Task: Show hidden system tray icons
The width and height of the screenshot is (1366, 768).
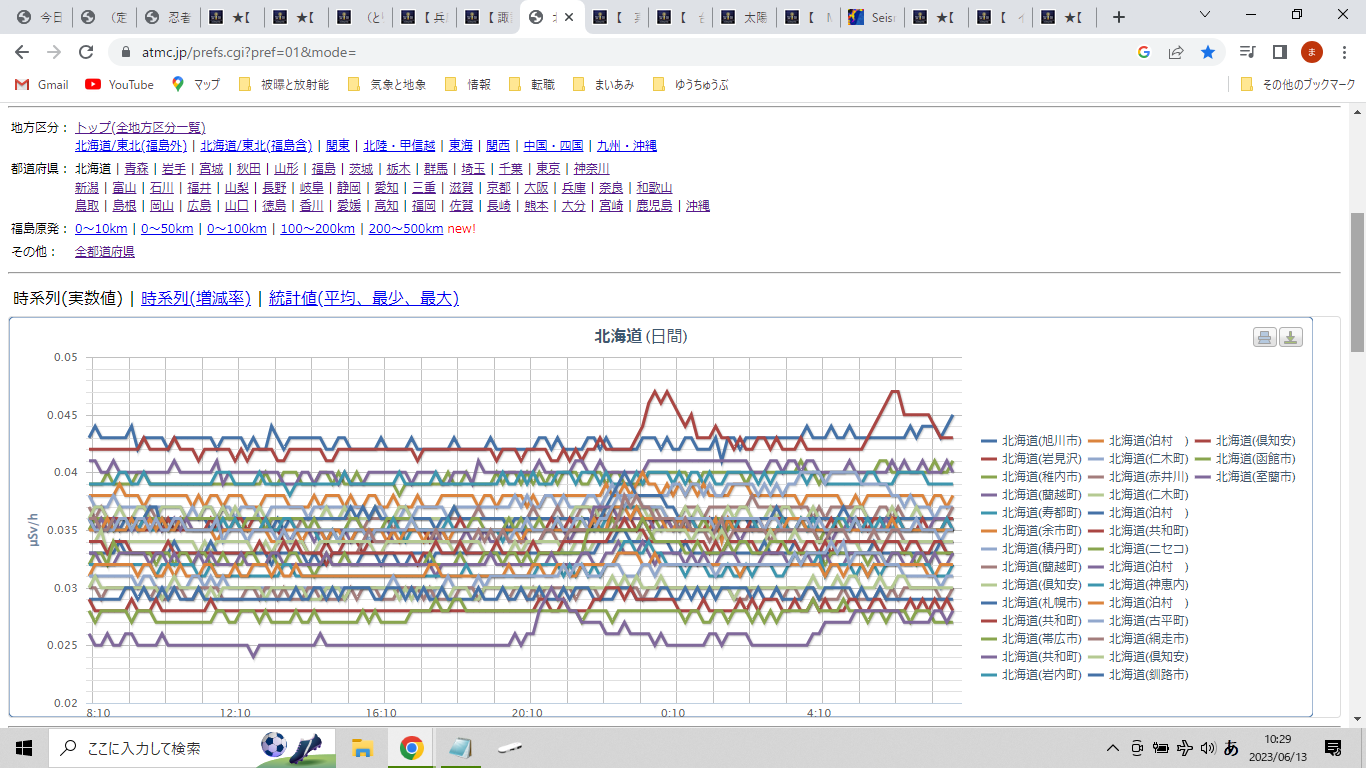Action: [x=1112, y=747]
